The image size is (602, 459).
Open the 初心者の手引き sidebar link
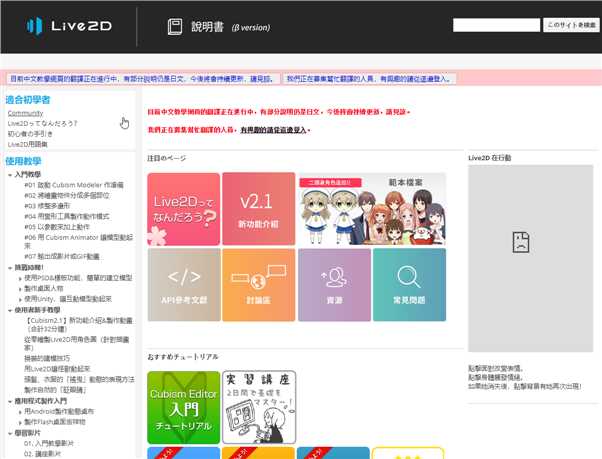pyautogui.click(x=30, y=134)
